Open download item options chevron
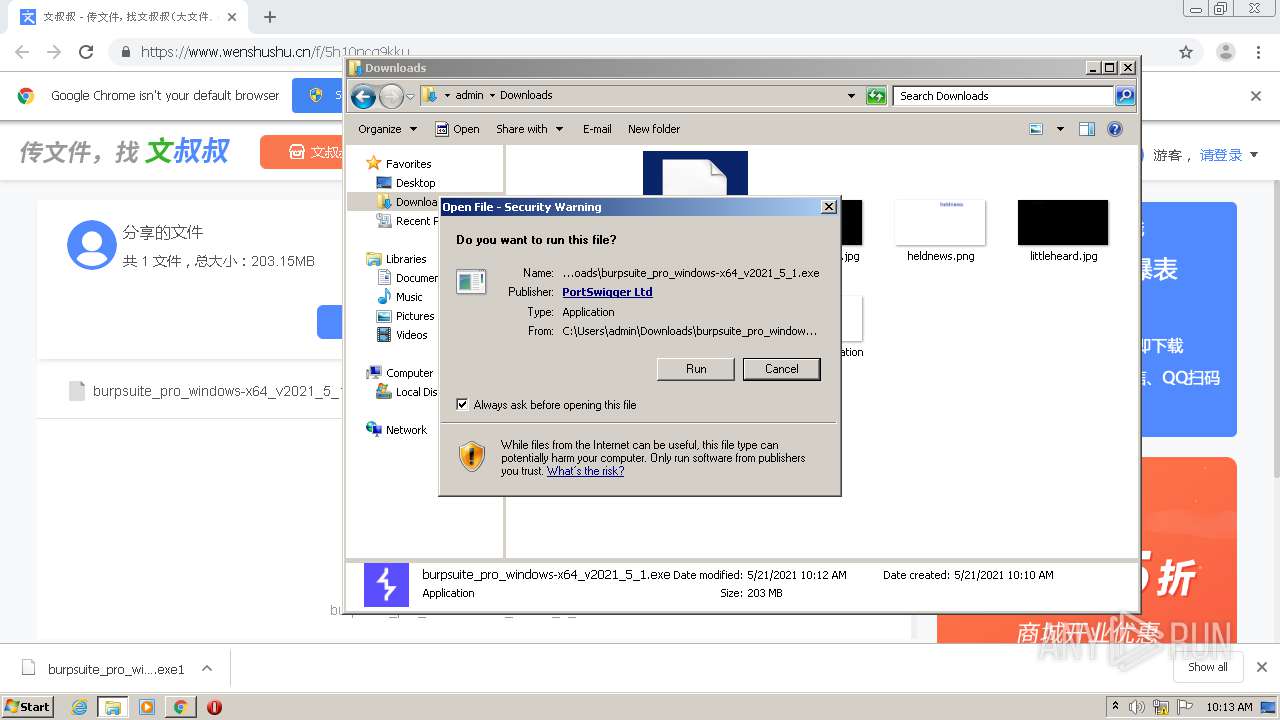Screen dimensions: 1280x720 coord(207,668)
